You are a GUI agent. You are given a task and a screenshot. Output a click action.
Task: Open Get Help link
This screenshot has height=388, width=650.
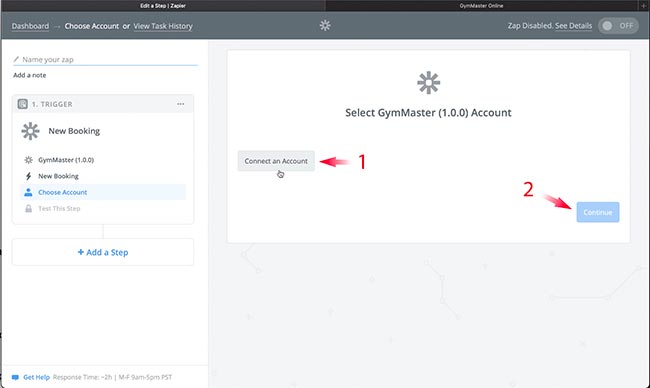pos(36,377)
